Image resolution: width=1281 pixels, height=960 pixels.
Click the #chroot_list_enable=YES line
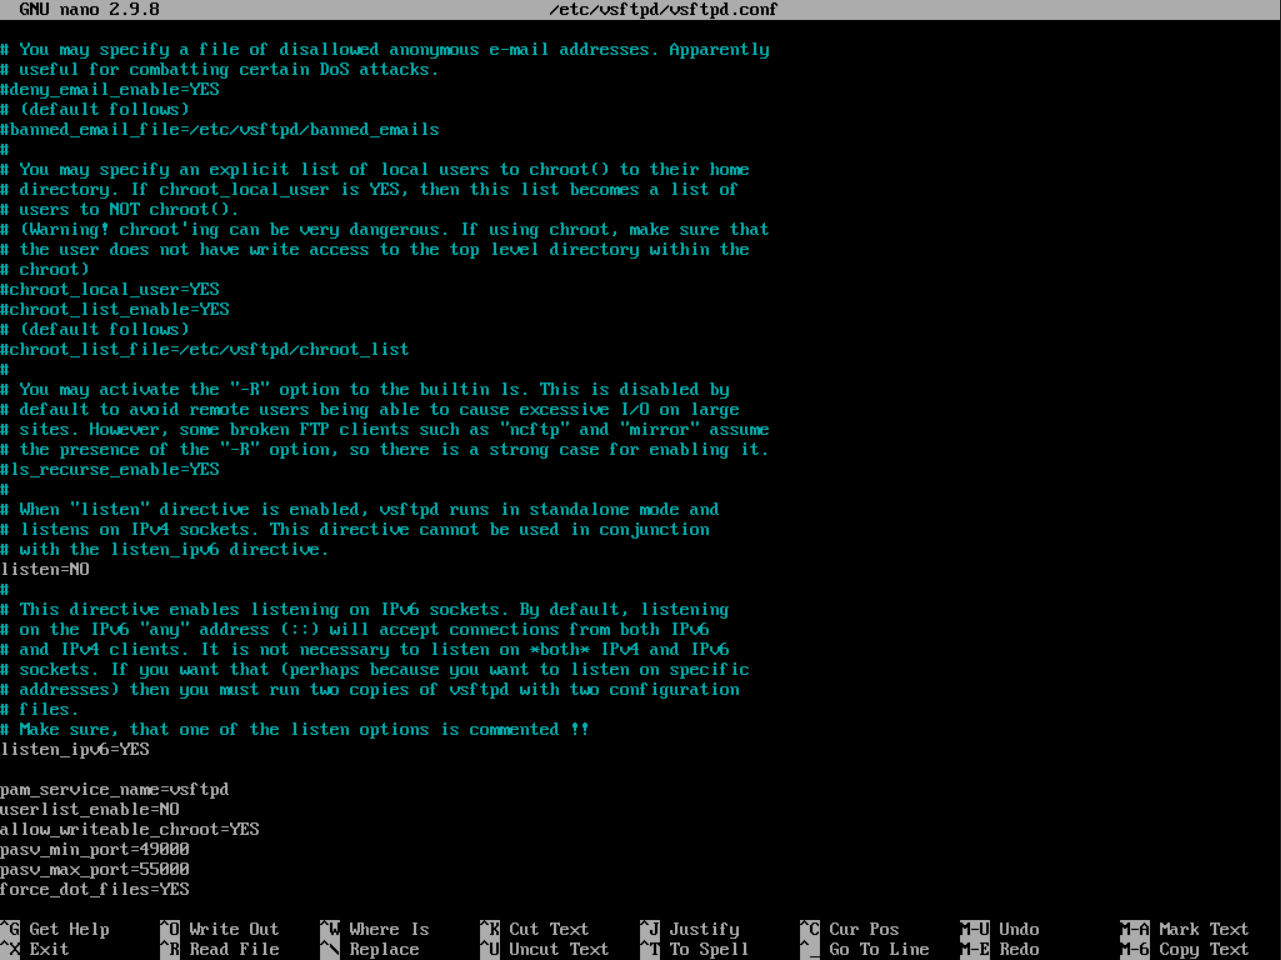[x=115, y=309]
